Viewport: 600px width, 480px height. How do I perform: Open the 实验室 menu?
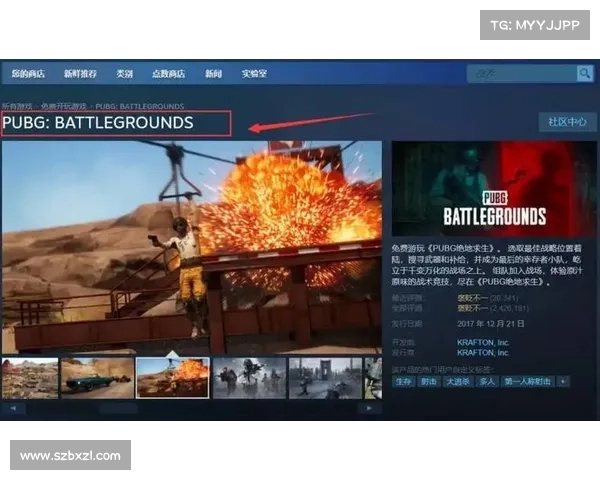coord(254,73)
